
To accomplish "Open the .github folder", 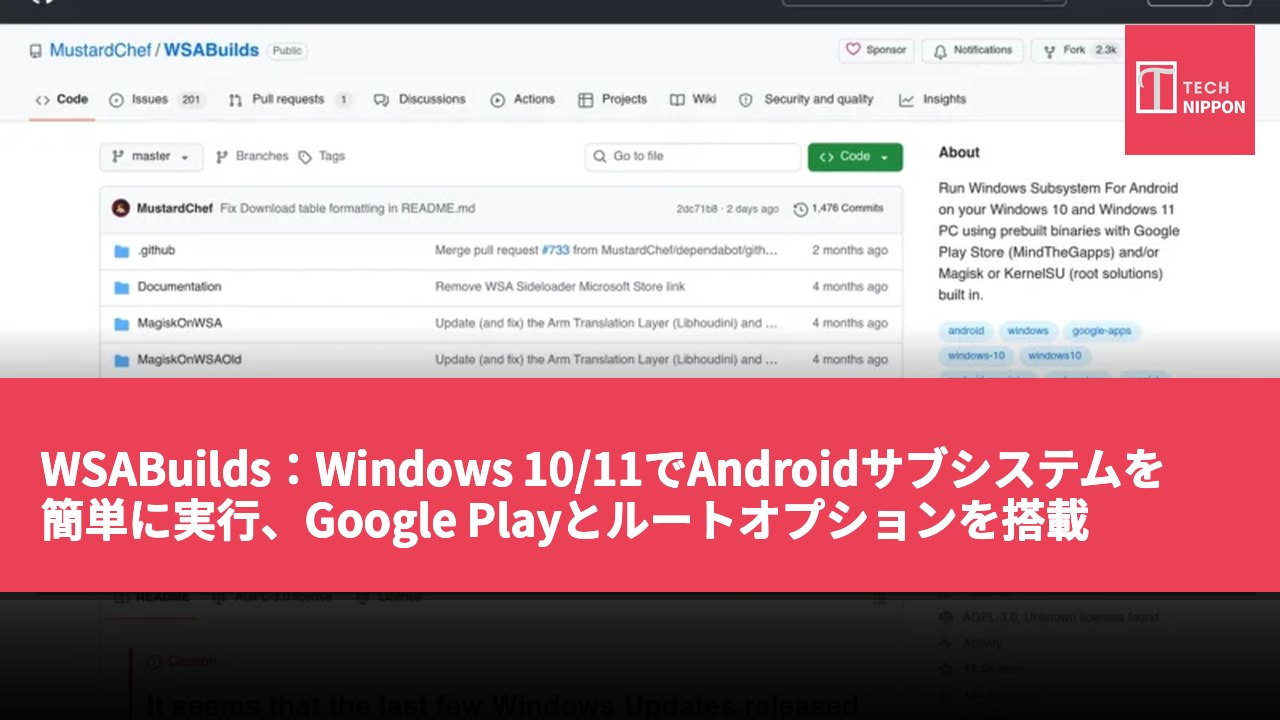I will point(156,250).
